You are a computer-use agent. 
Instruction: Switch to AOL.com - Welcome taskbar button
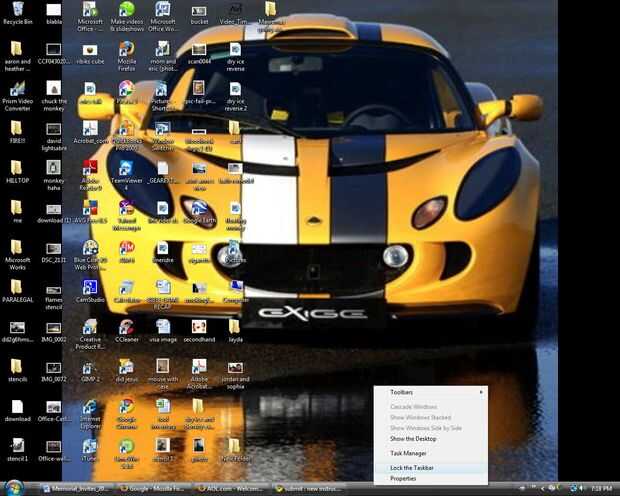click(231, 489)
